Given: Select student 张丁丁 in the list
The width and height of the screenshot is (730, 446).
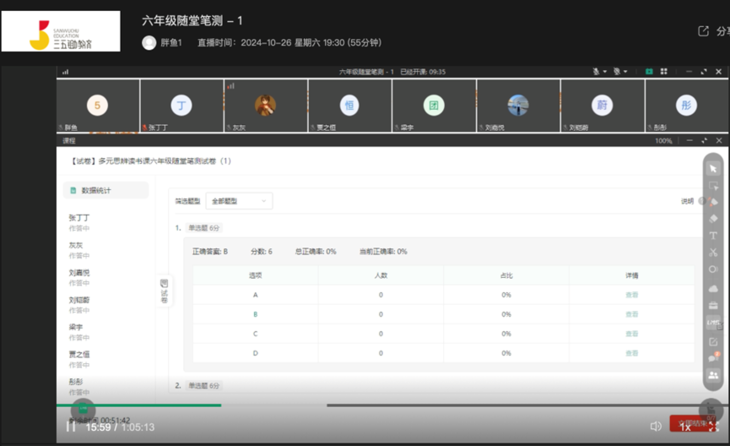Looking at the screenshot, I should (x=80, y=217).
